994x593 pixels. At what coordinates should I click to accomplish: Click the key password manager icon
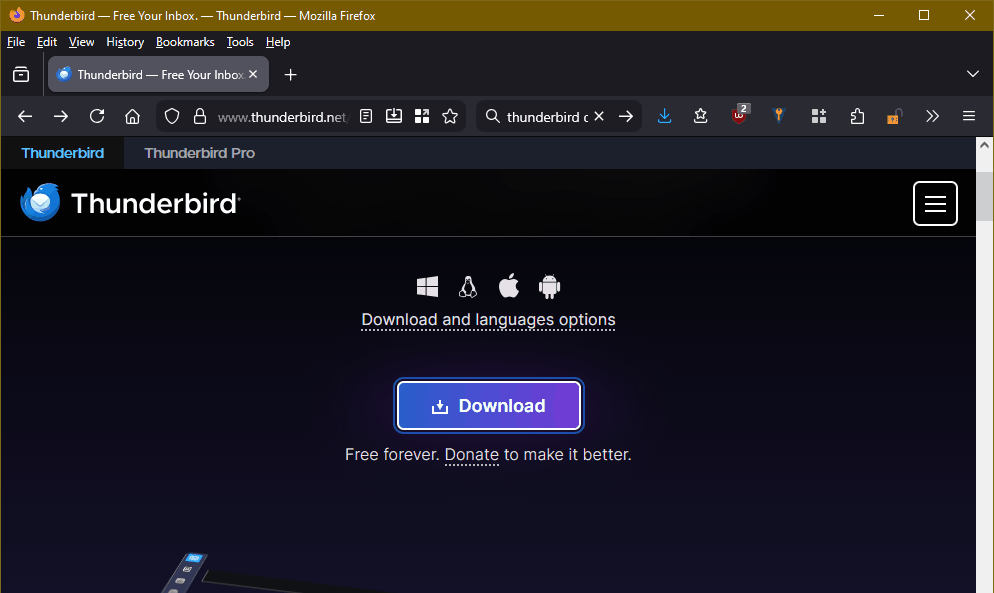tap(778, 116)
